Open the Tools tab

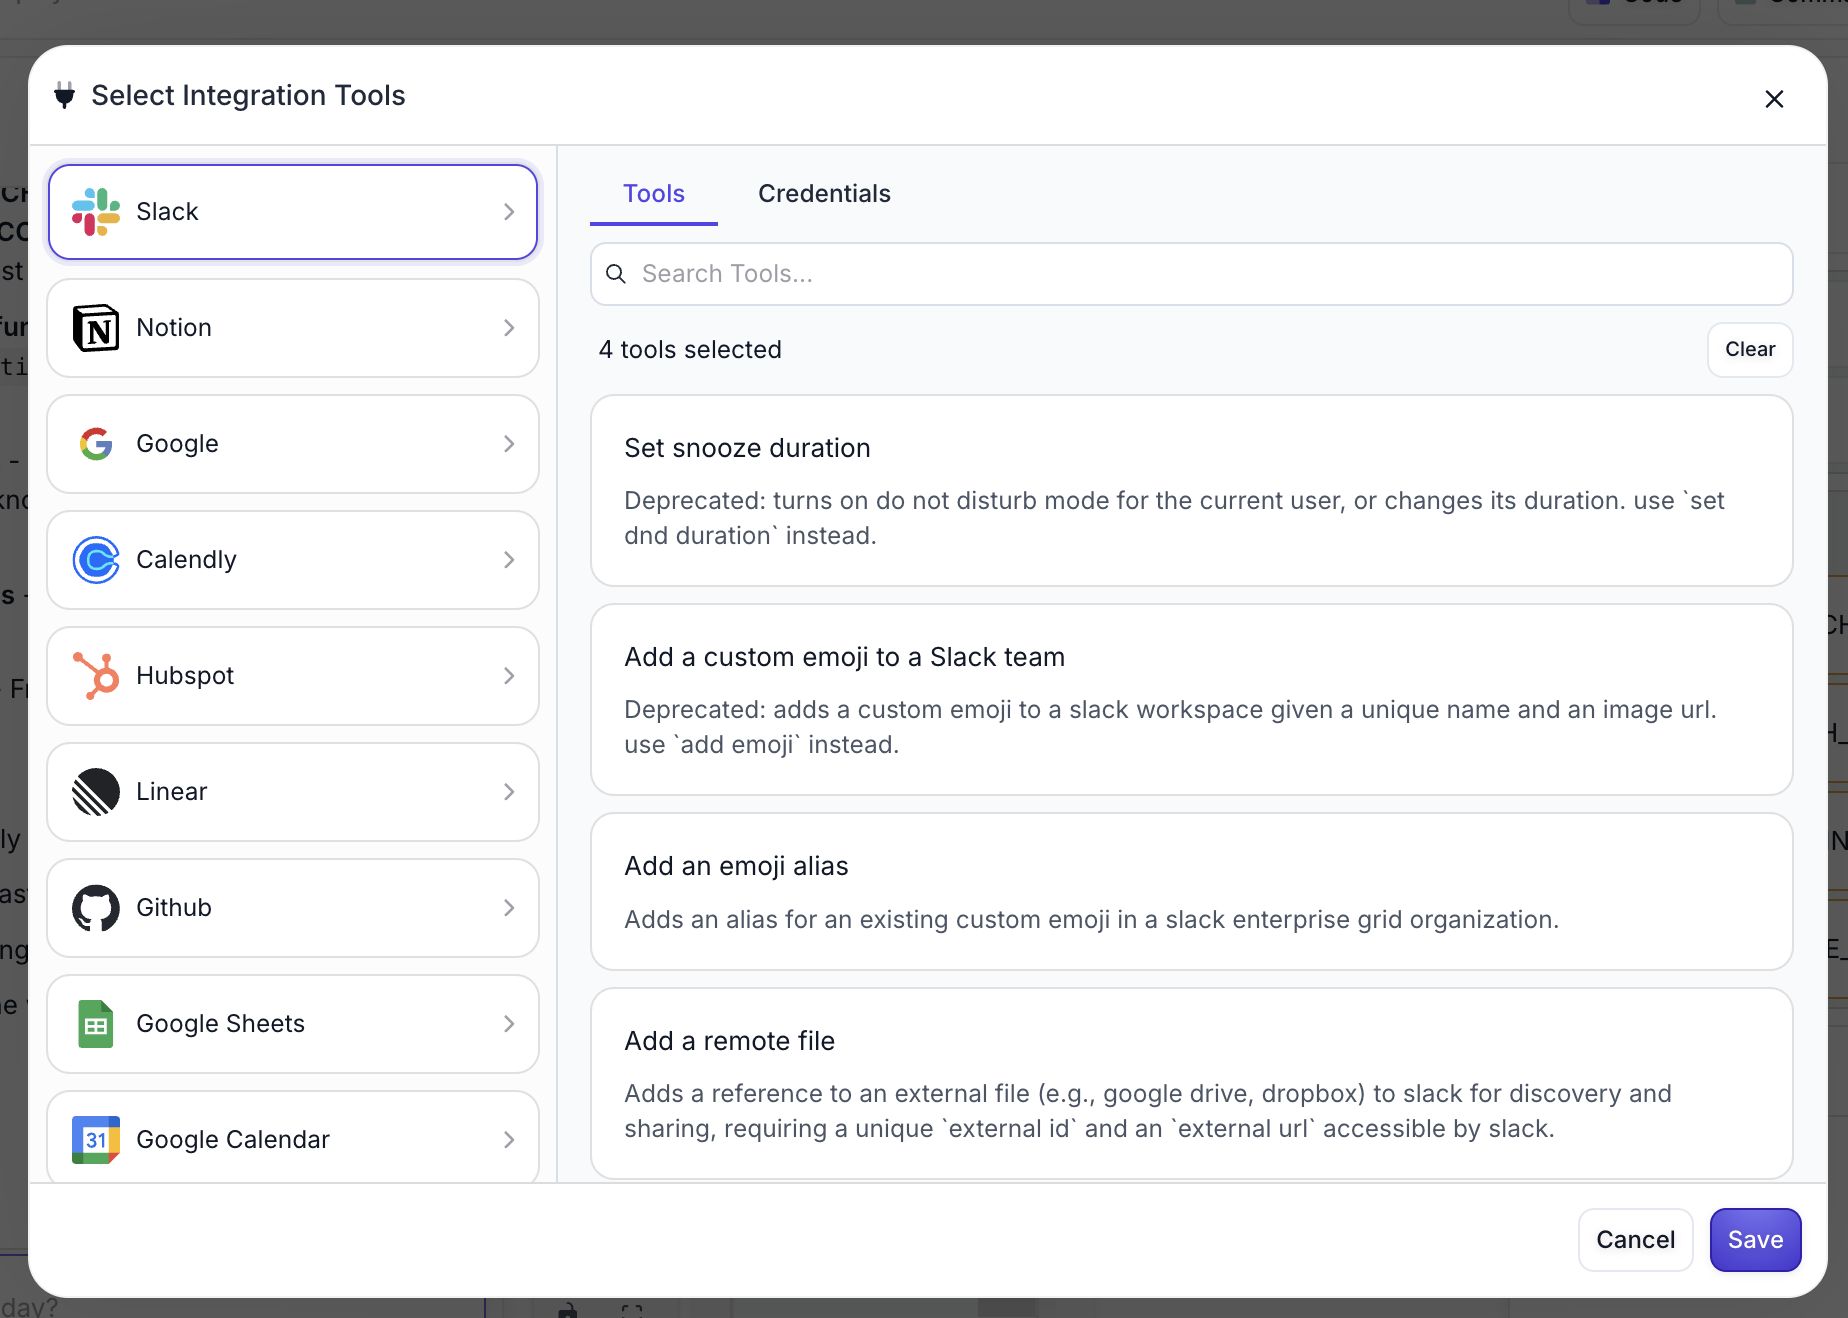(654, 194)
